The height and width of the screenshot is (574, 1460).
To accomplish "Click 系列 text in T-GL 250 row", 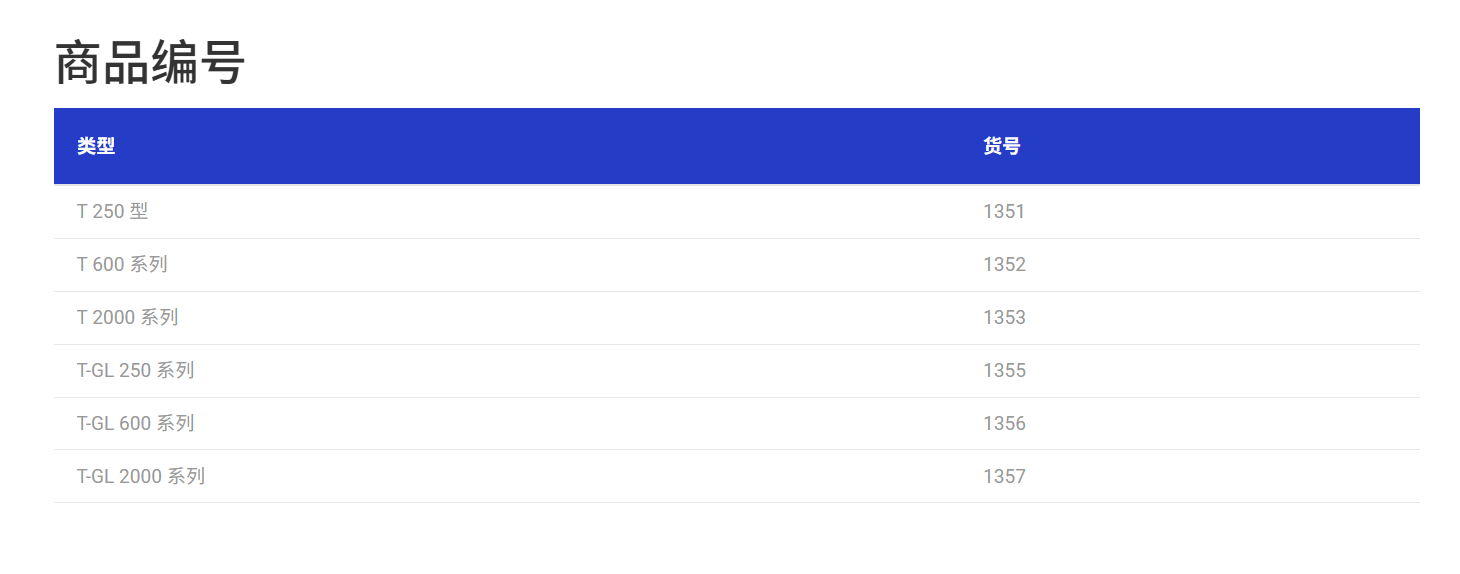I will [175, 370].
